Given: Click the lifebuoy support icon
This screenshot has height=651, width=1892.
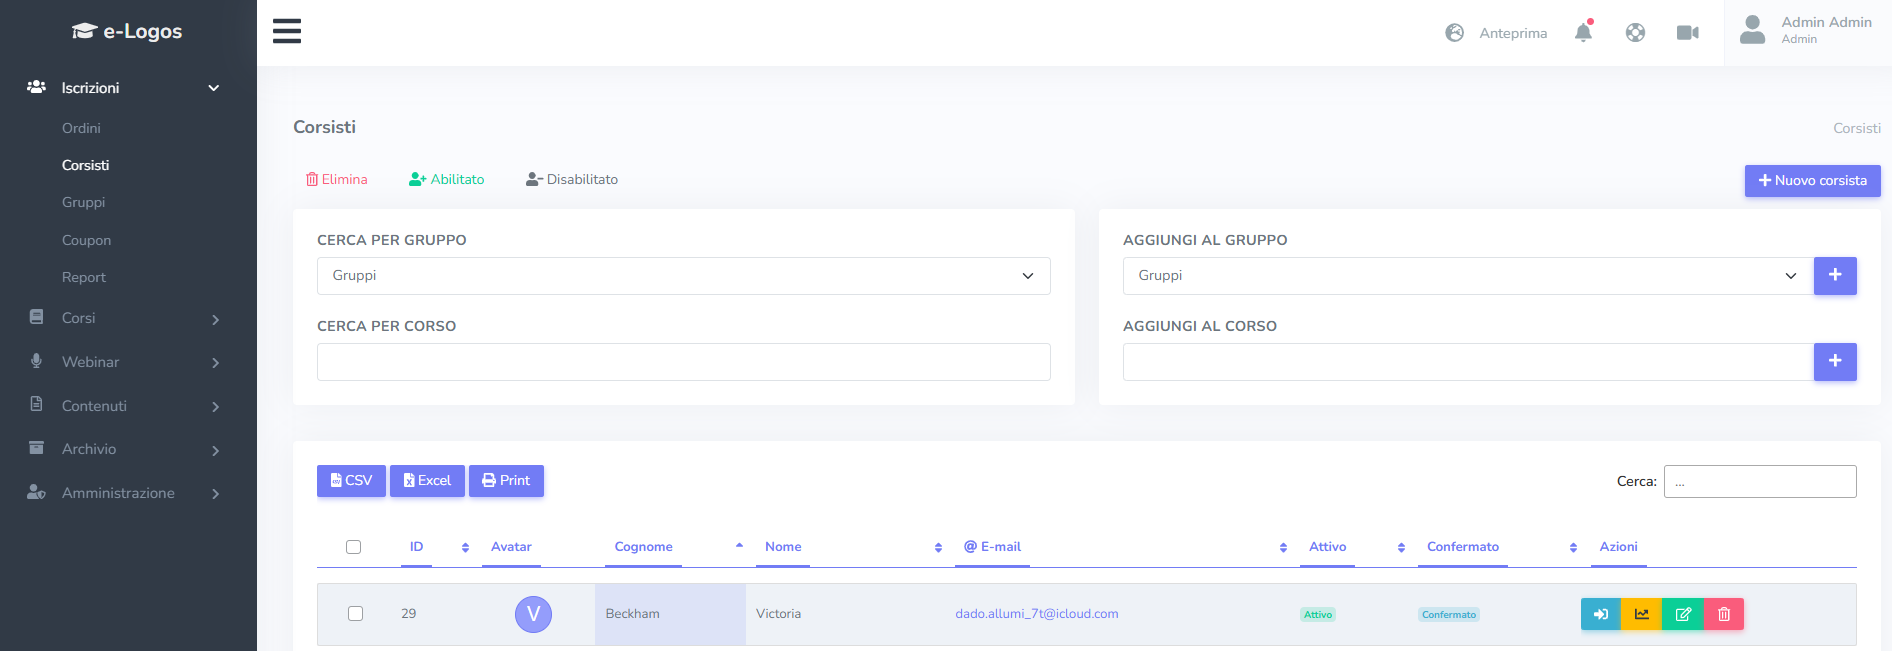Looking at the screenshot, I should click(x=1635, y=33).
